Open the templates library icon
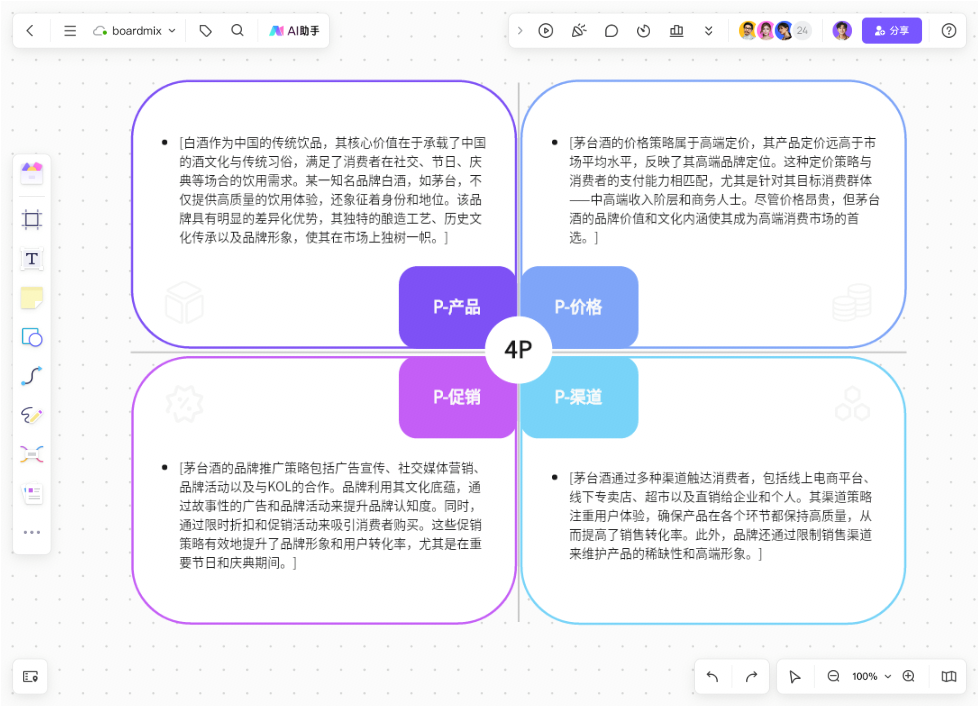The height and width of the screenshot is (707, 979). (32, 173)
